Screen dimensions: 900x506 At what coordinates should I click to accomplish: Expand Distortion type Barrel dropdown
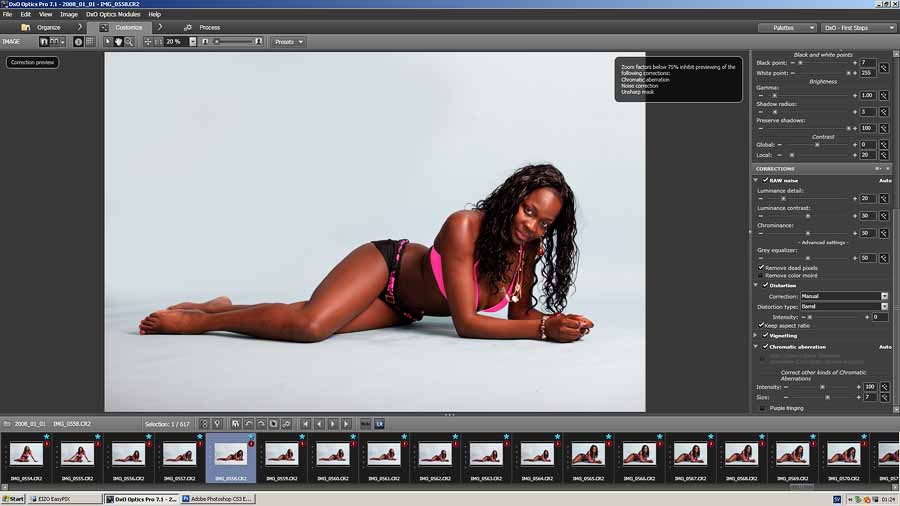tap(884, 306)
